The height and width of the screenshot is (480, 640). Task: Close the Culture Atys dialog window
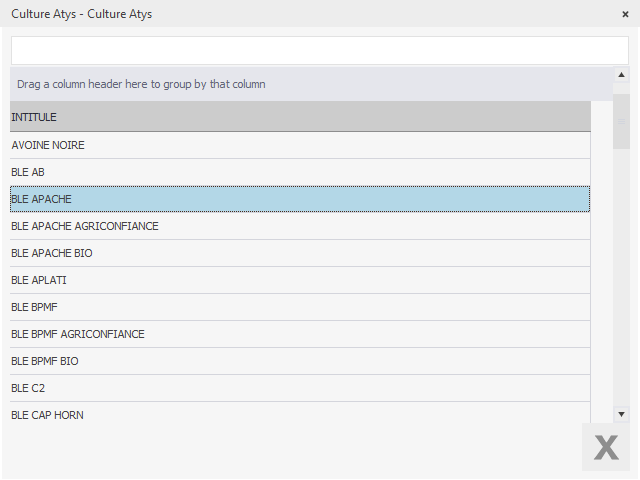[x=625, y=15]
